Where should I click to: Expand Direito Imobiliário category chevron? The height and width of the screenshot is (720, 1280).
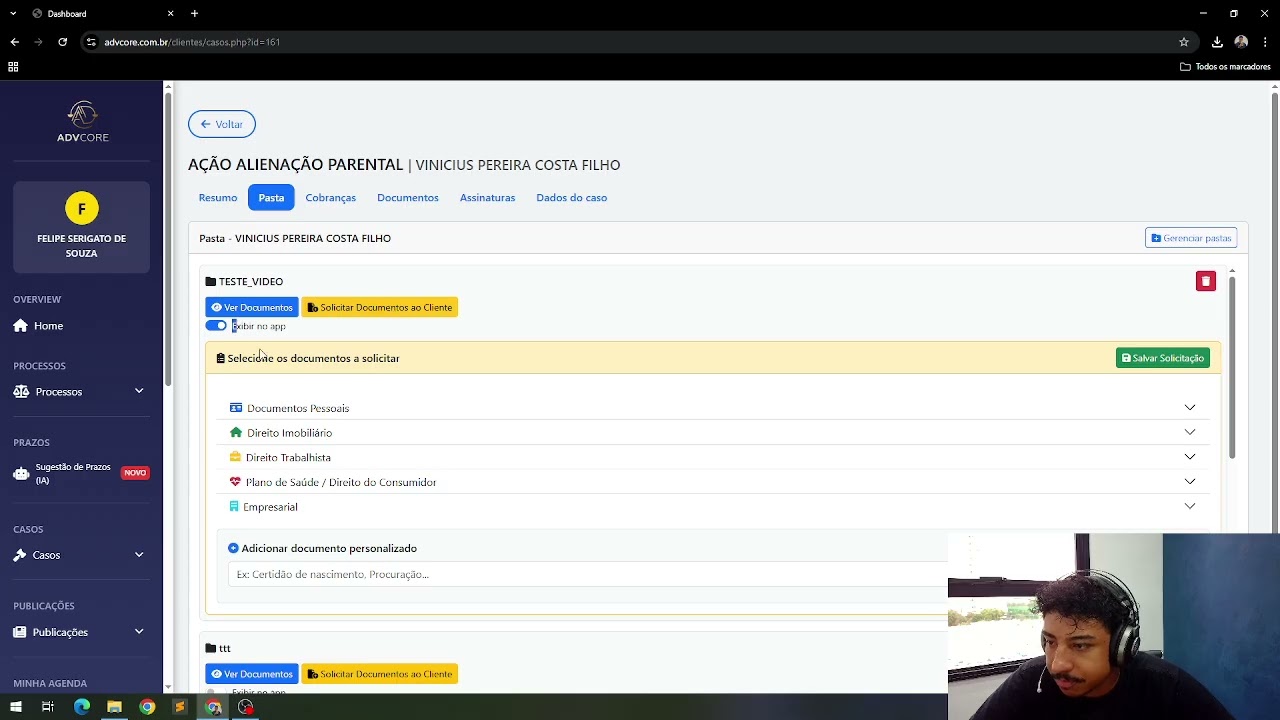(1190, 432)
